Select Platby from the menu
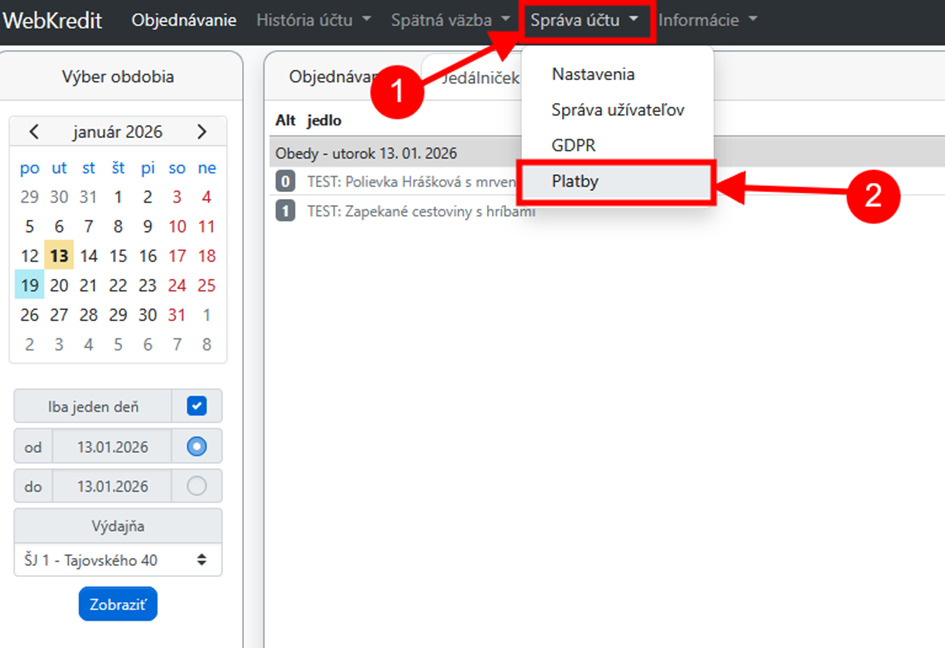The width and height of the screenshot is (945, 648). pyautogui.click(x=575, y=182)
